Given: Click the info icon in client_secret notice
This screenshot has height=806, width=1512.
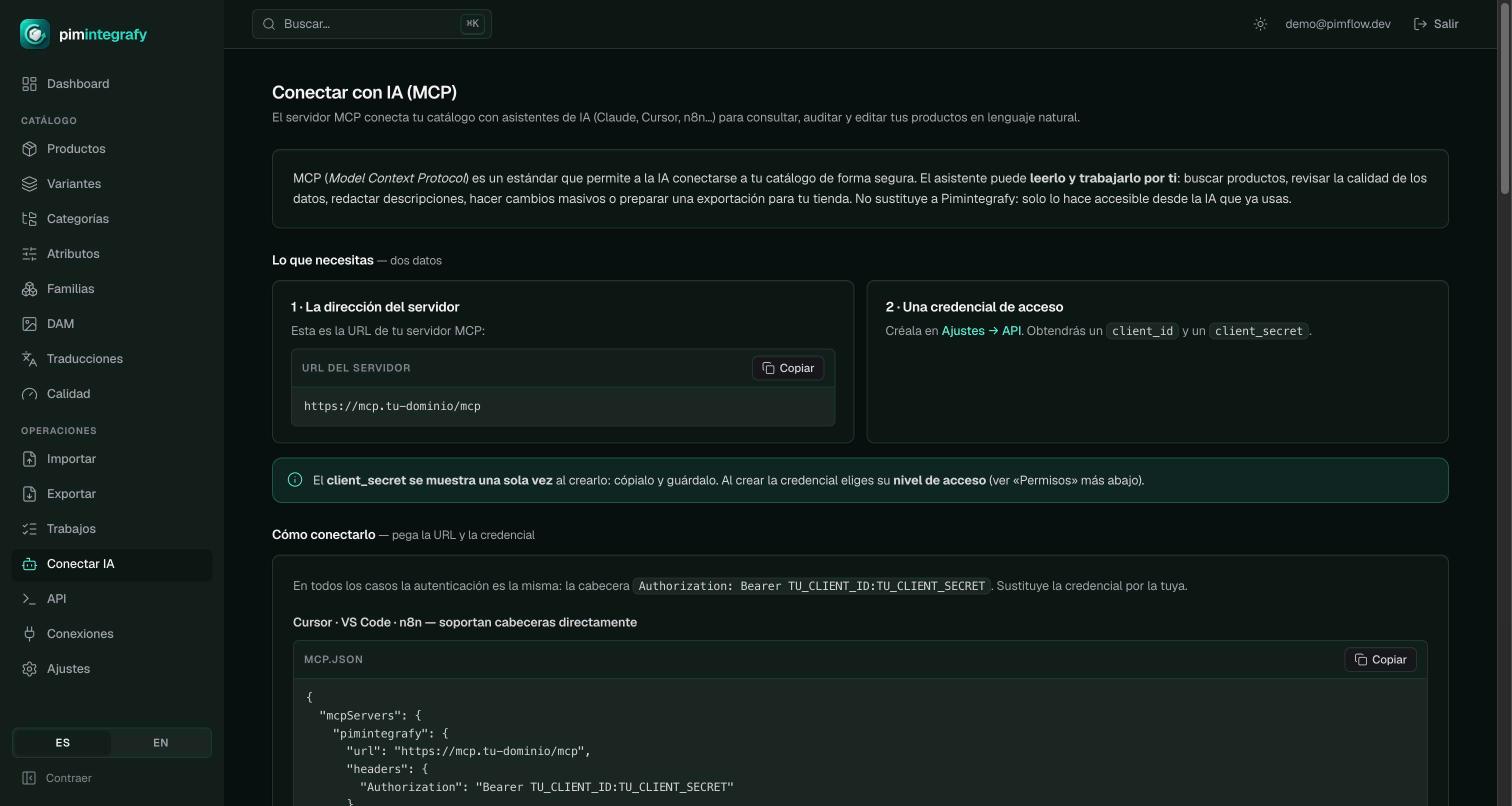Looking at the screenshot, I should 295,480.
